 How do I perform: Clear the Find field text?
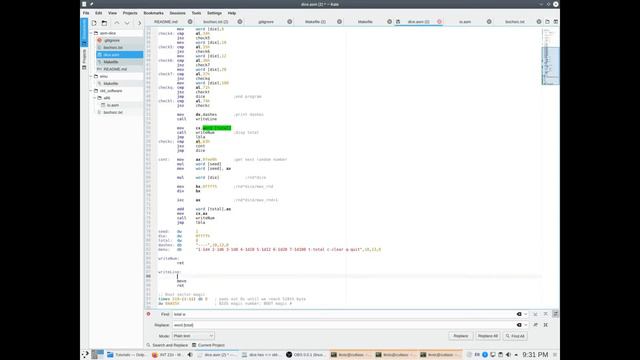point(519,314)
